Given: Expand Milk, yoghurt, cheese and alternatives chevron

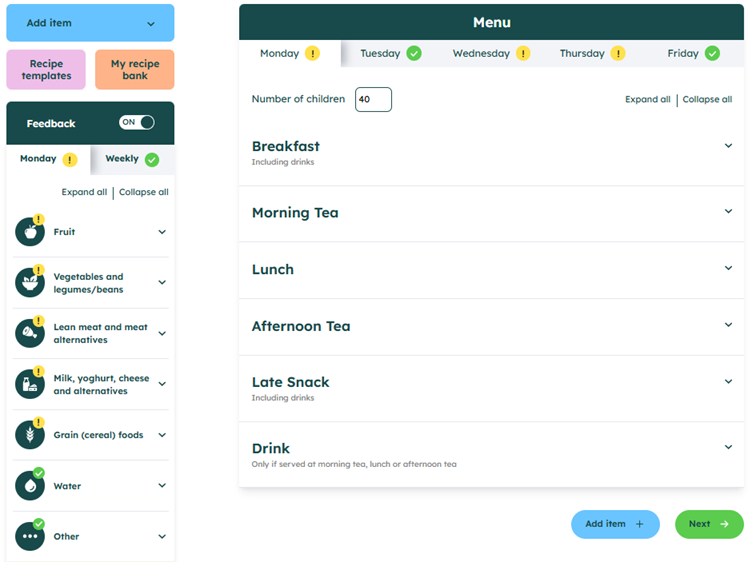Looking at the screenshot, I should [x=162, y=384].
